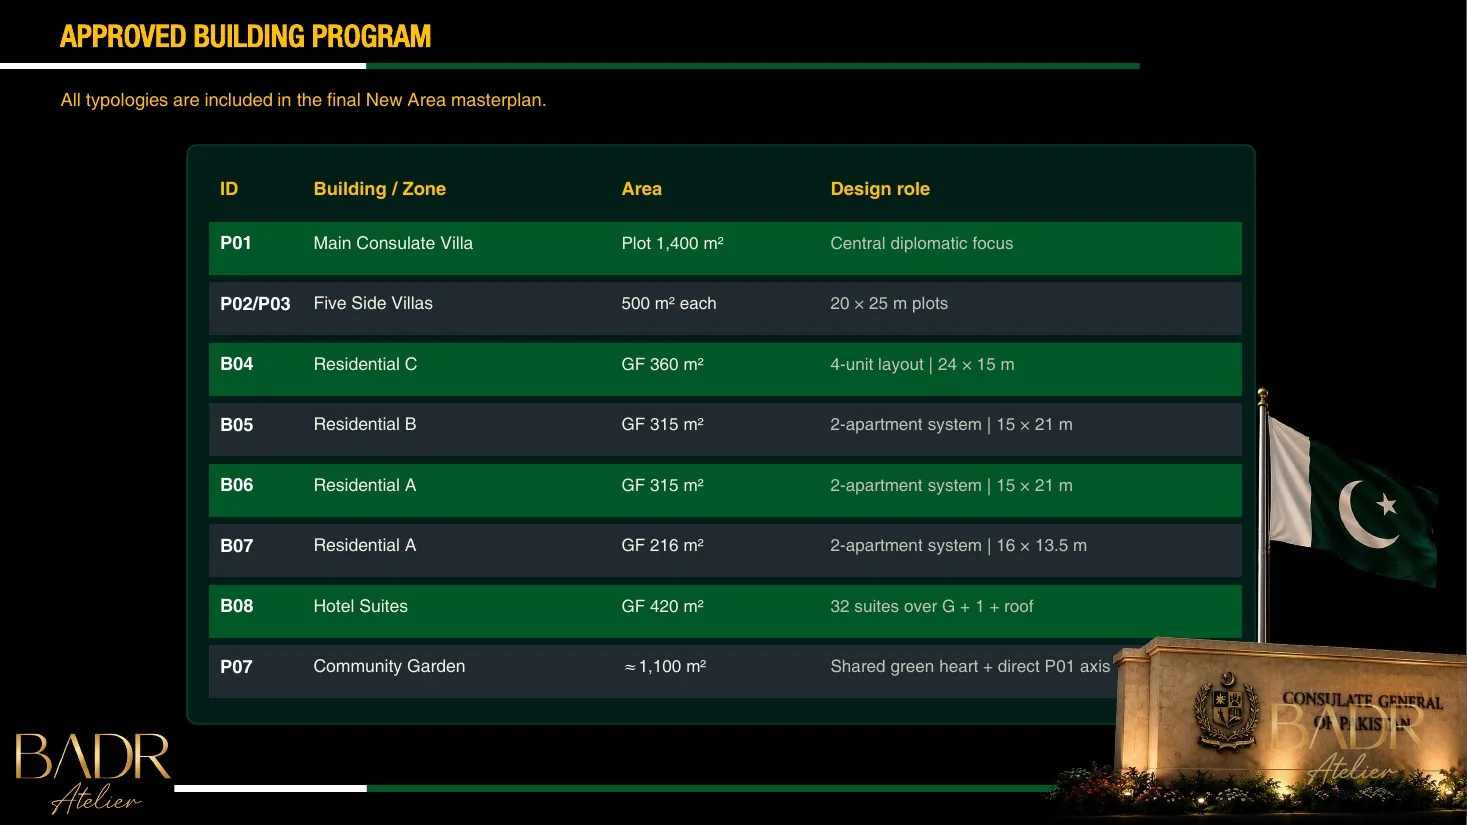Screen dimensions: 1467x825
Task: Click the "Main Consulate Villa" cell
Action: [393, 243]
